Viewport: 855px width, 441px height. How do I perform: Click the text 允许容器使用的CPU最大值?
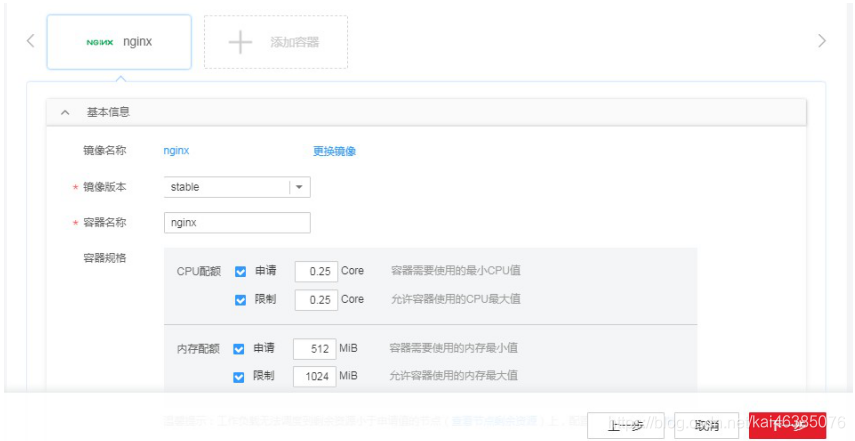coord(456,299)
